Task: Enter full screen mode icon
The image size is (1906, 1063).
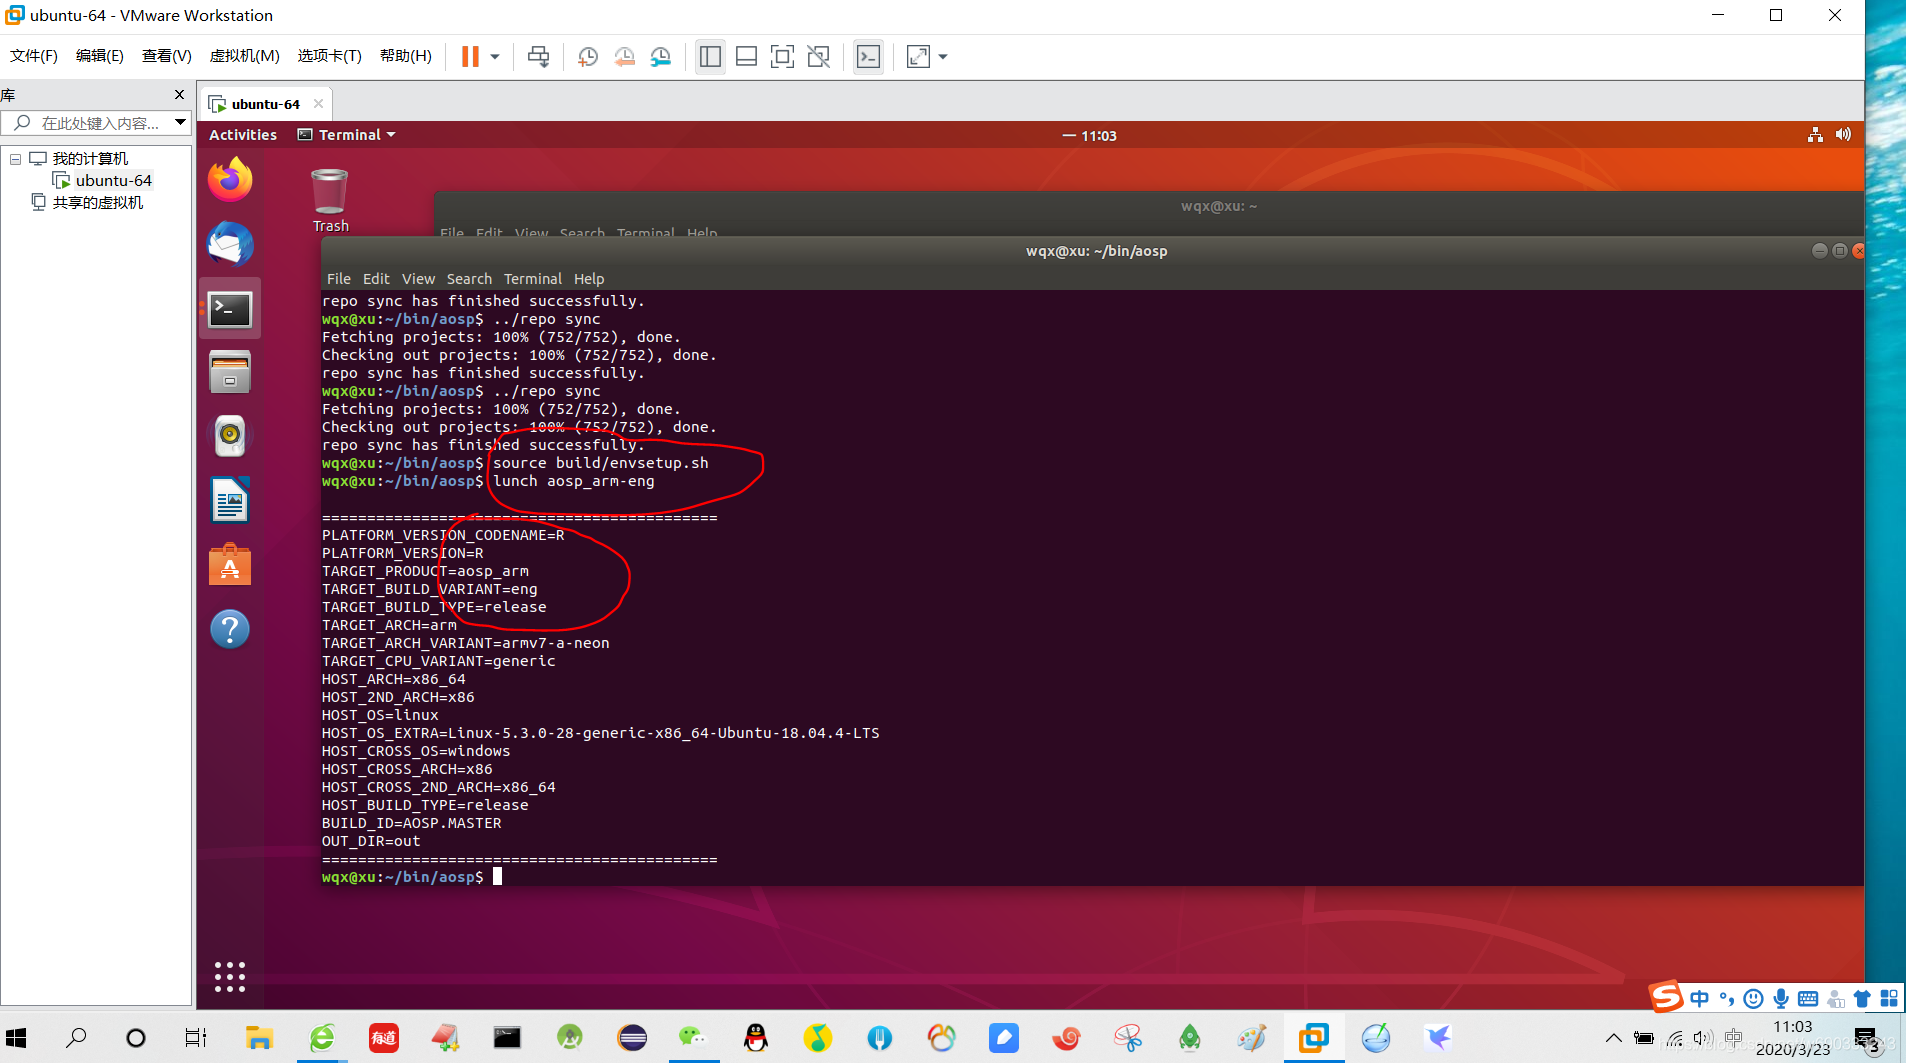Action: tap(782, 56)
